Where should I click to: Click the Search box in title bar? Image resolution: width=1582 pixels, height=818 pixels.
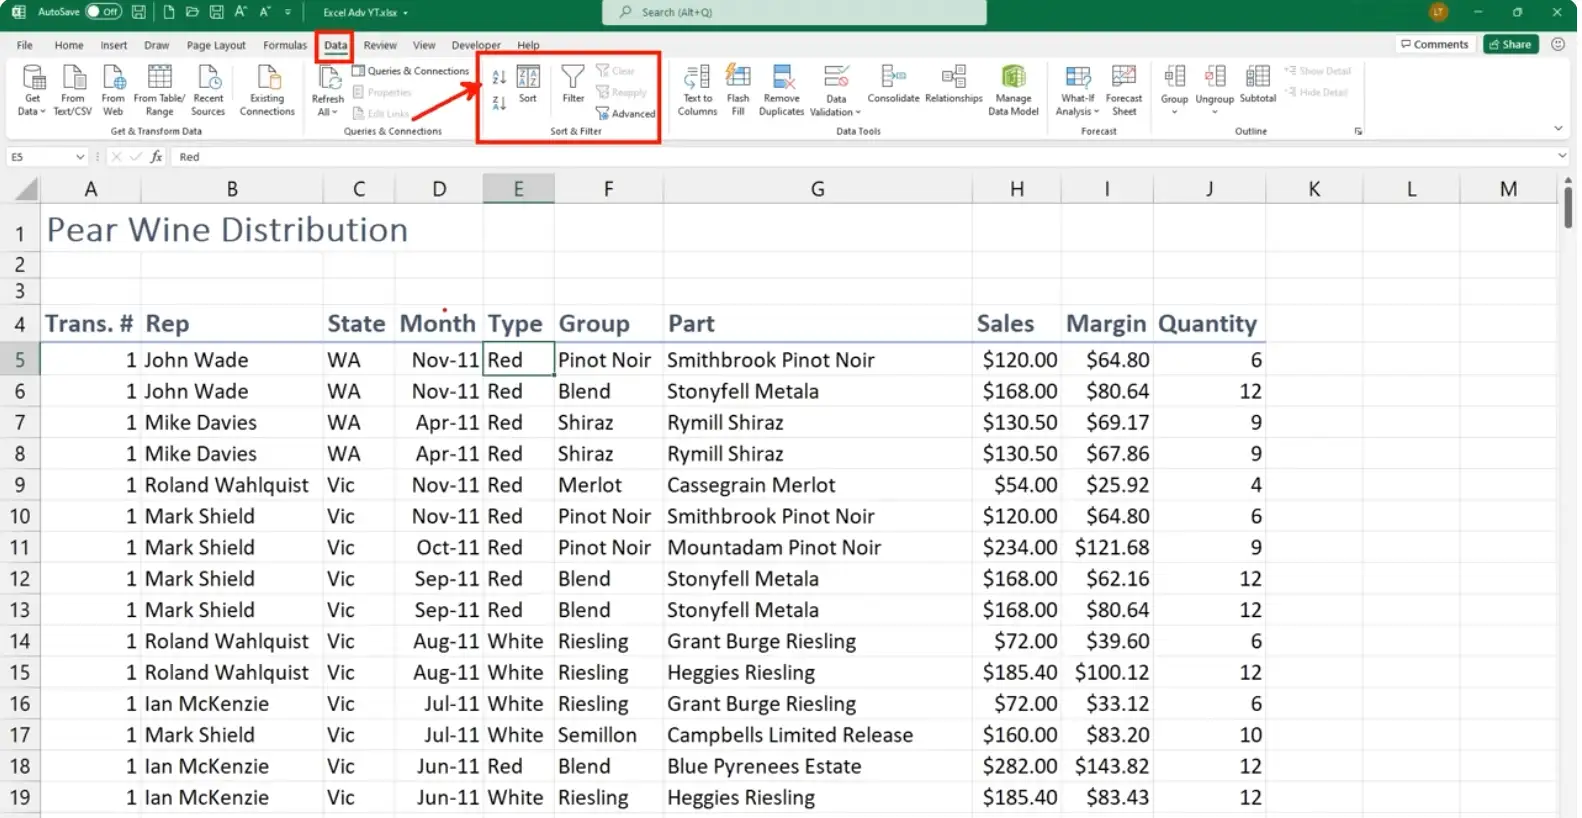[x=794, y=12]
